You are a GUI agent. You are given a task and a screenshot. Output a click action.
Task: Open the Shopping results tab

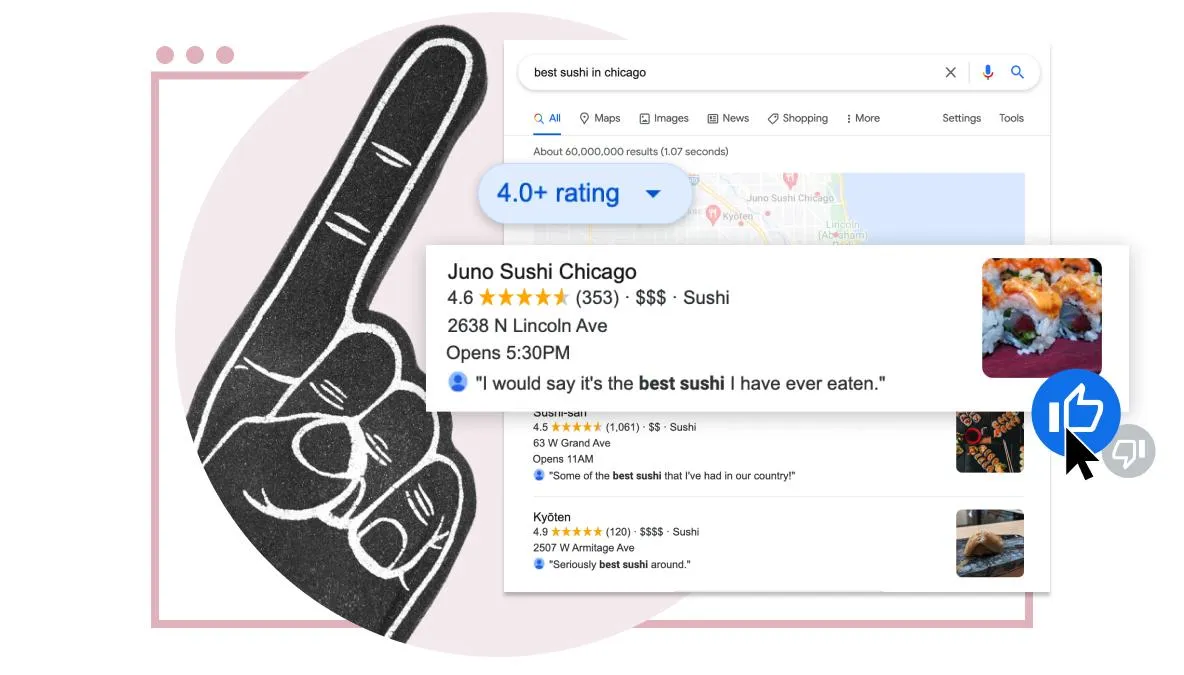(797, 119)
